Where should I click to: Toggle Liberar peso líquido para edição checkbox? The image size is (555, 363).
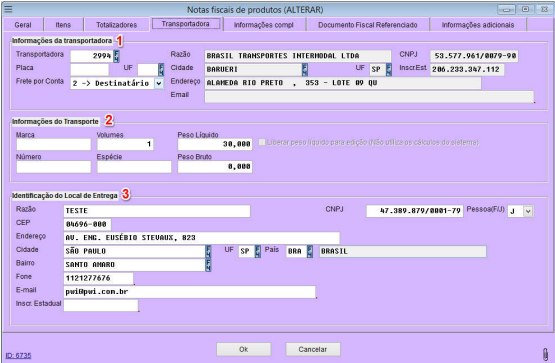pyautogui.click(x=262, y=142)
